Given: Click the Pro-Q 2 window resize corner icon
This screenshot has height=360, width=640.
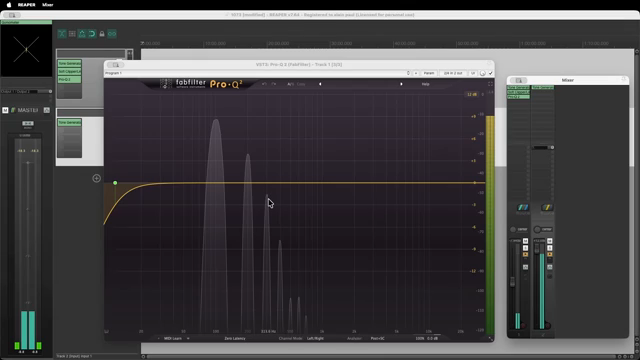Looking at the screenshot, I should pyautogui.click(x=490, y=338).
